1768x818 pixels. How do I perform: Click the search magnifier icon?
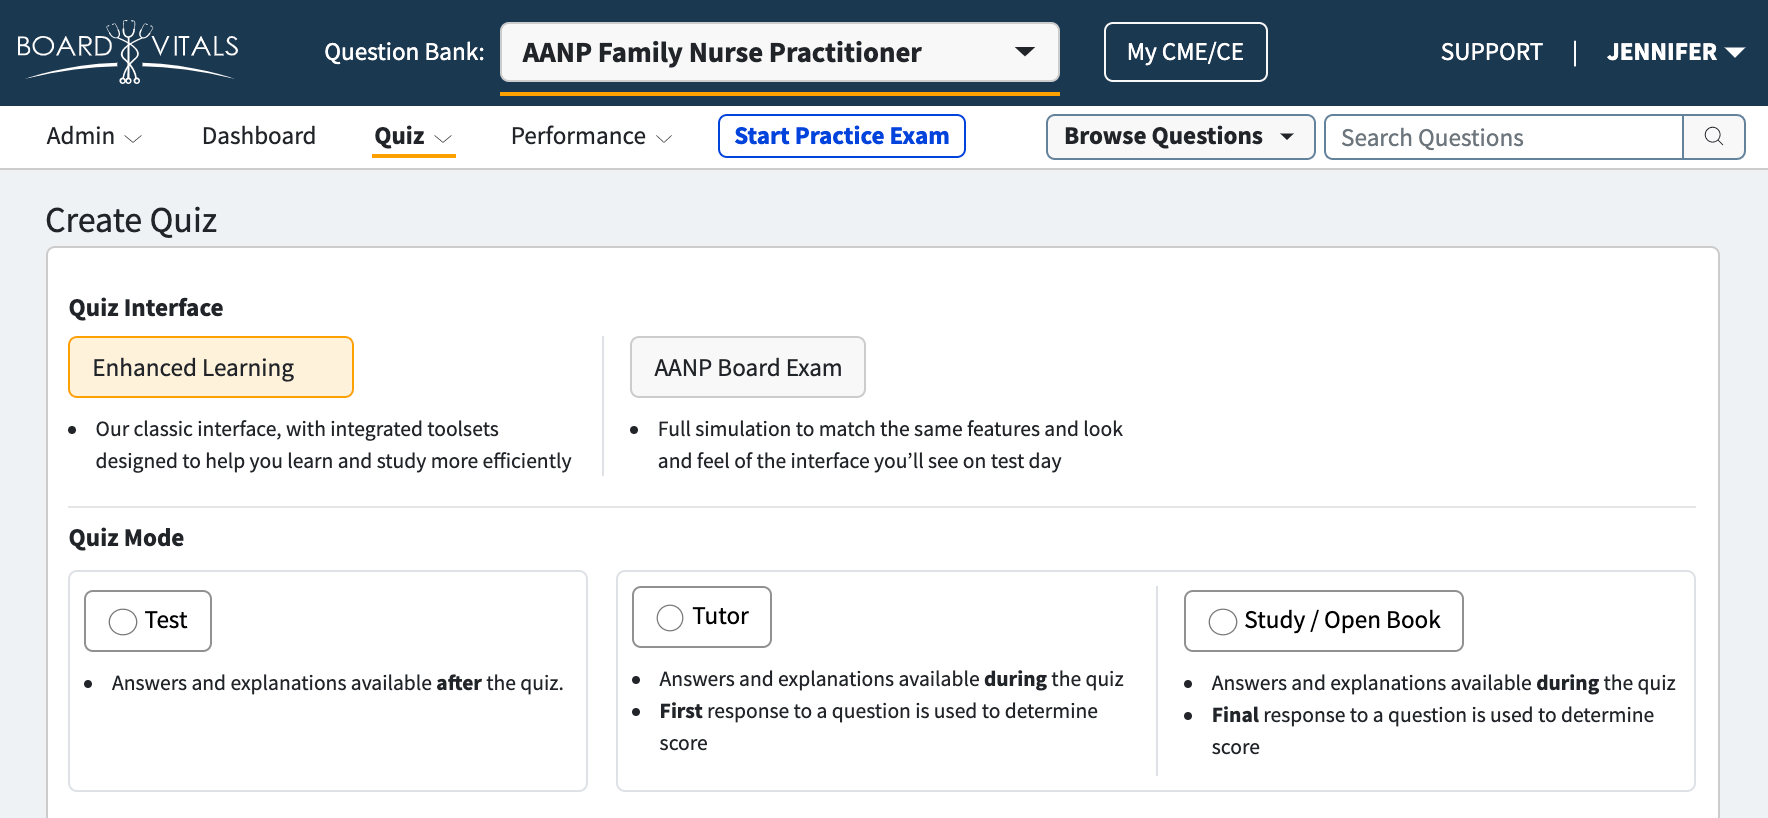click(x=1714, y=137)
